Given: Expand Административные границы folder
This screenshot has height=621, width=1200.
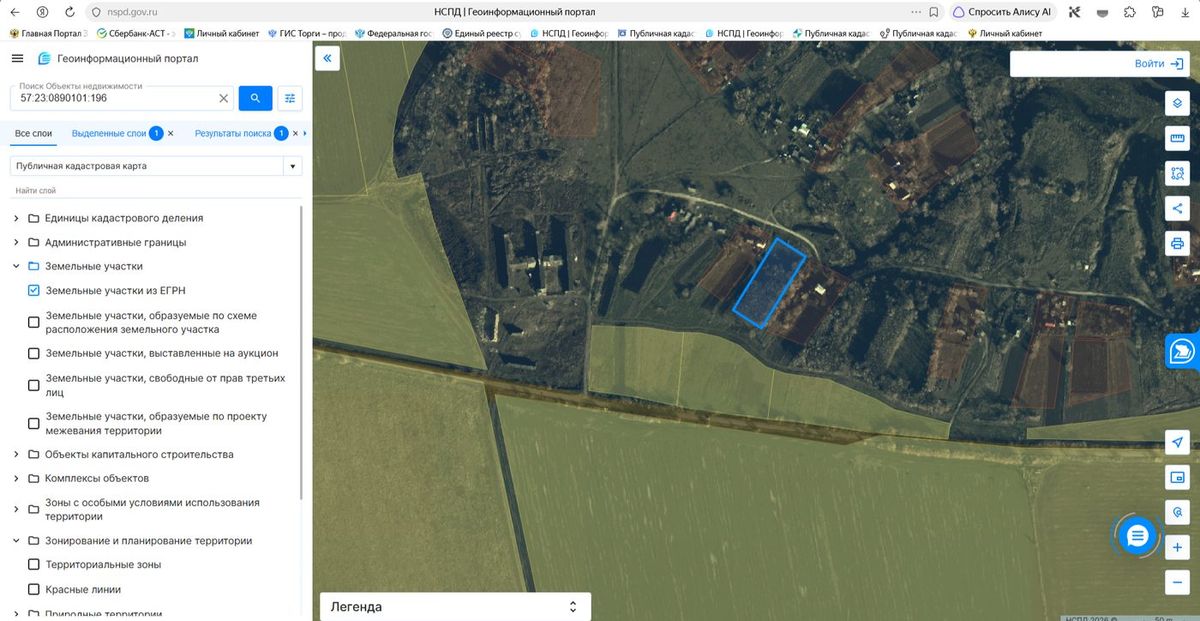Looking at the screenshot, I should [16, 242].
